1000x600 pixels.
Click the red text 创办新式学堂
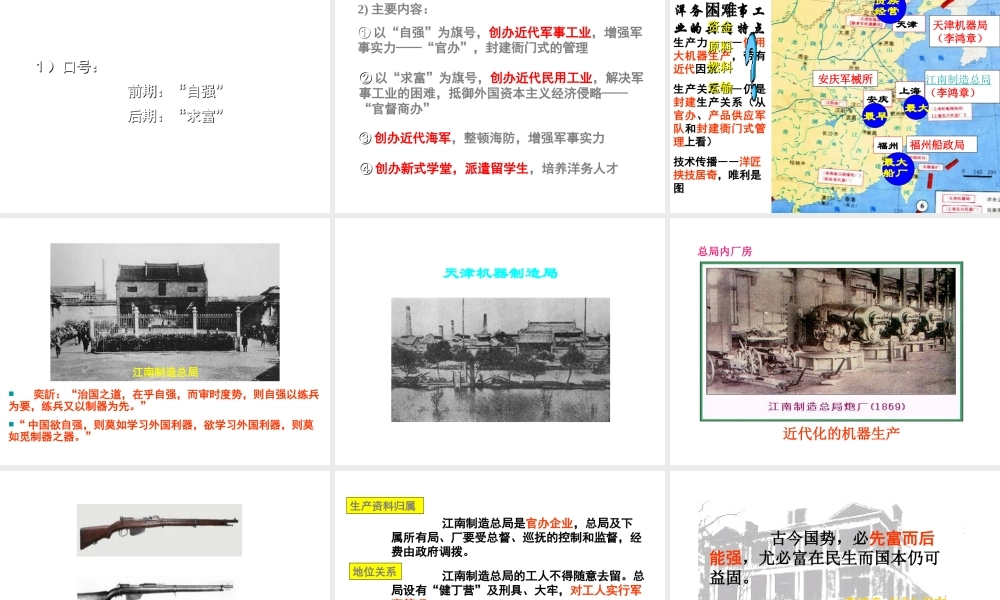coord(413,168)
